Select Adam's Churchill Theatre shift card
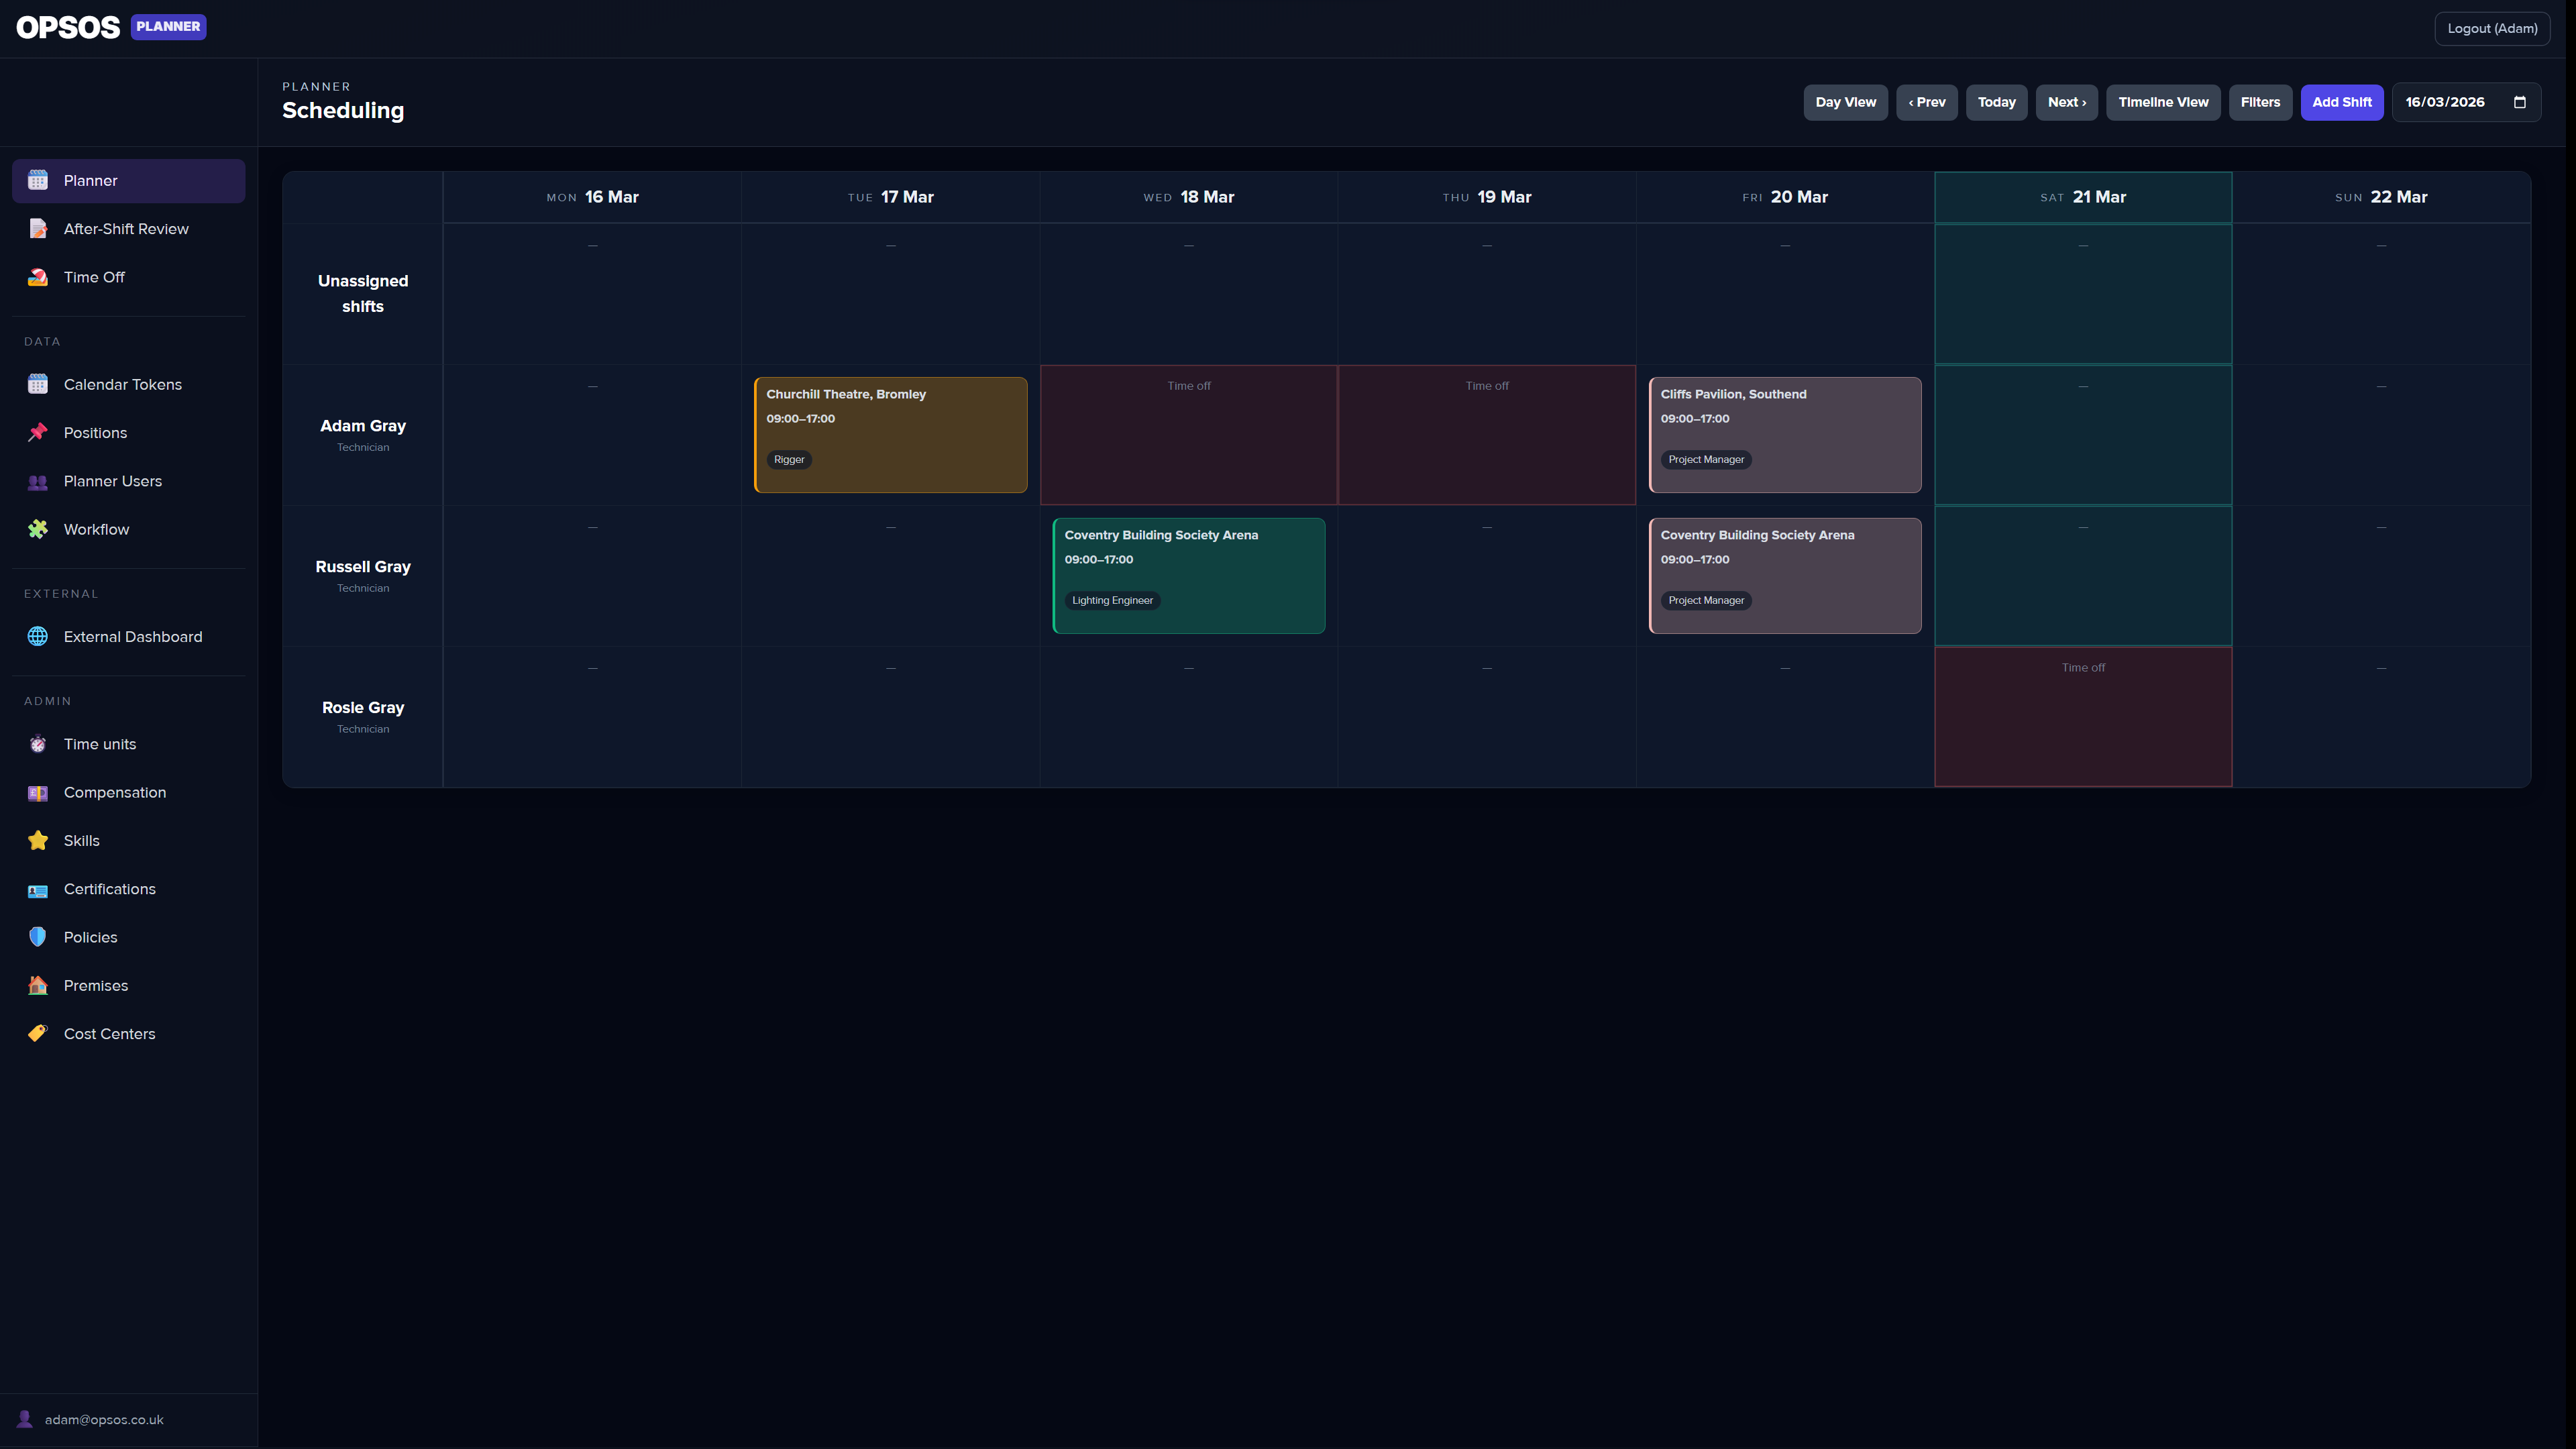Viewport: 2576px width, 1449px height. (x=890, y=434)
